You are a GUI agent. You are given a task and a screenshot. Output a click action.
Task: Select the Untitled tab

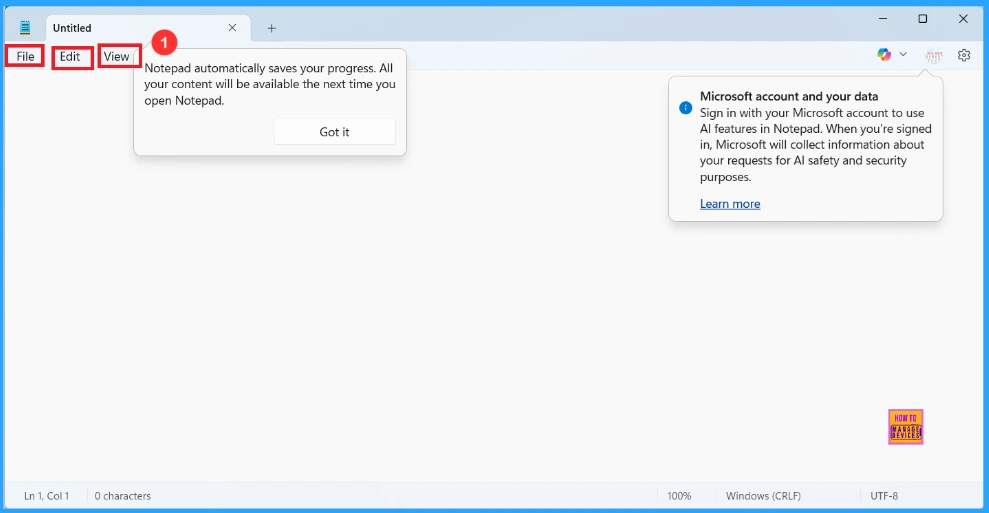148,28
